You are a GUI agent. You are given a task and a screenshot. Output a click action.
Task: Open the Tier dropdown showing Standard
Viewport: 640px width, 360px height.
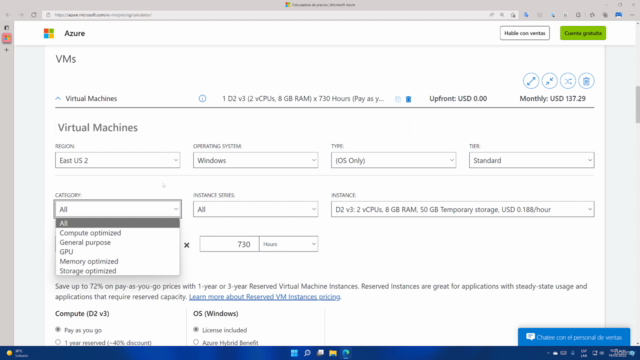tap(531, 160)
